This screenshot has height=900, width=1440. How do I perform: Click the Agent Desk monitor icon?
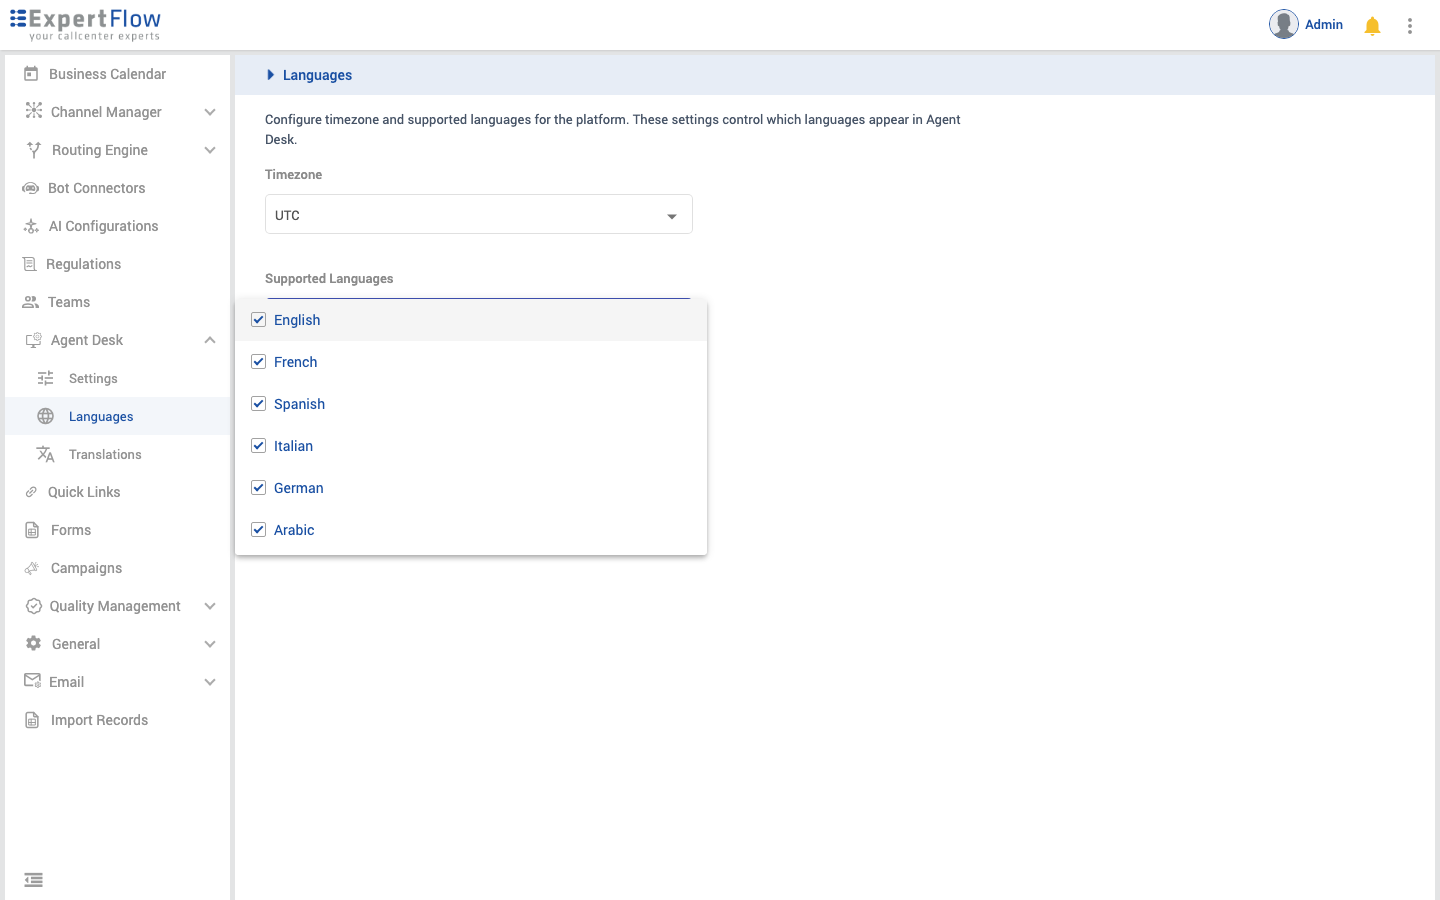pos(33,340)
